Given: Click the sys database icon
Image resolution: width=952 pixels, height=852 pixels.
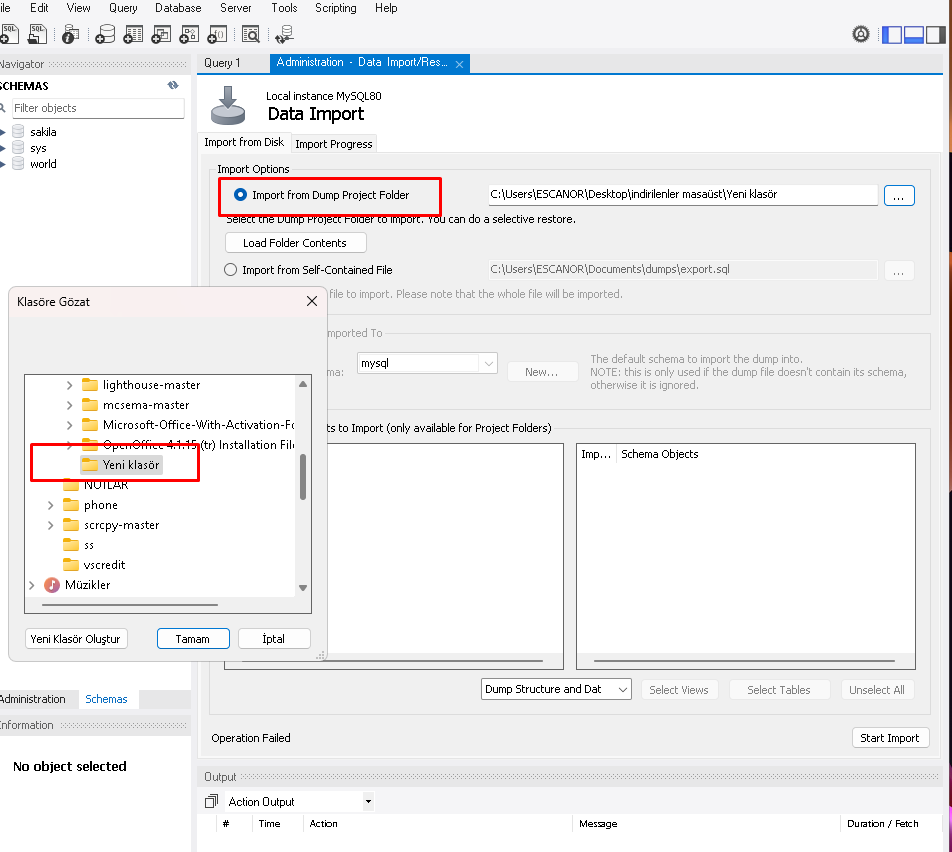Looking at the screenshot, I should click(x=18, y=148).
